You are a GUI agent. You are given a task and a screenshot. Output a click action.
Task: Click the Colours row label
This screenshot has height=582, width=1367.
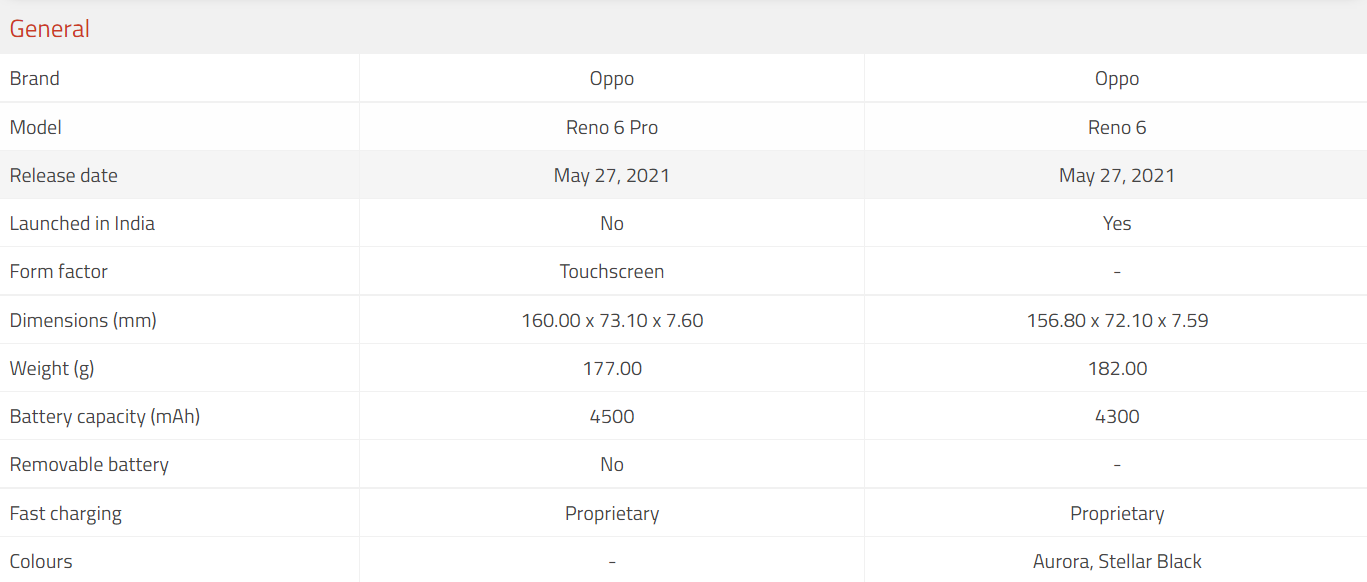point(41,561)
